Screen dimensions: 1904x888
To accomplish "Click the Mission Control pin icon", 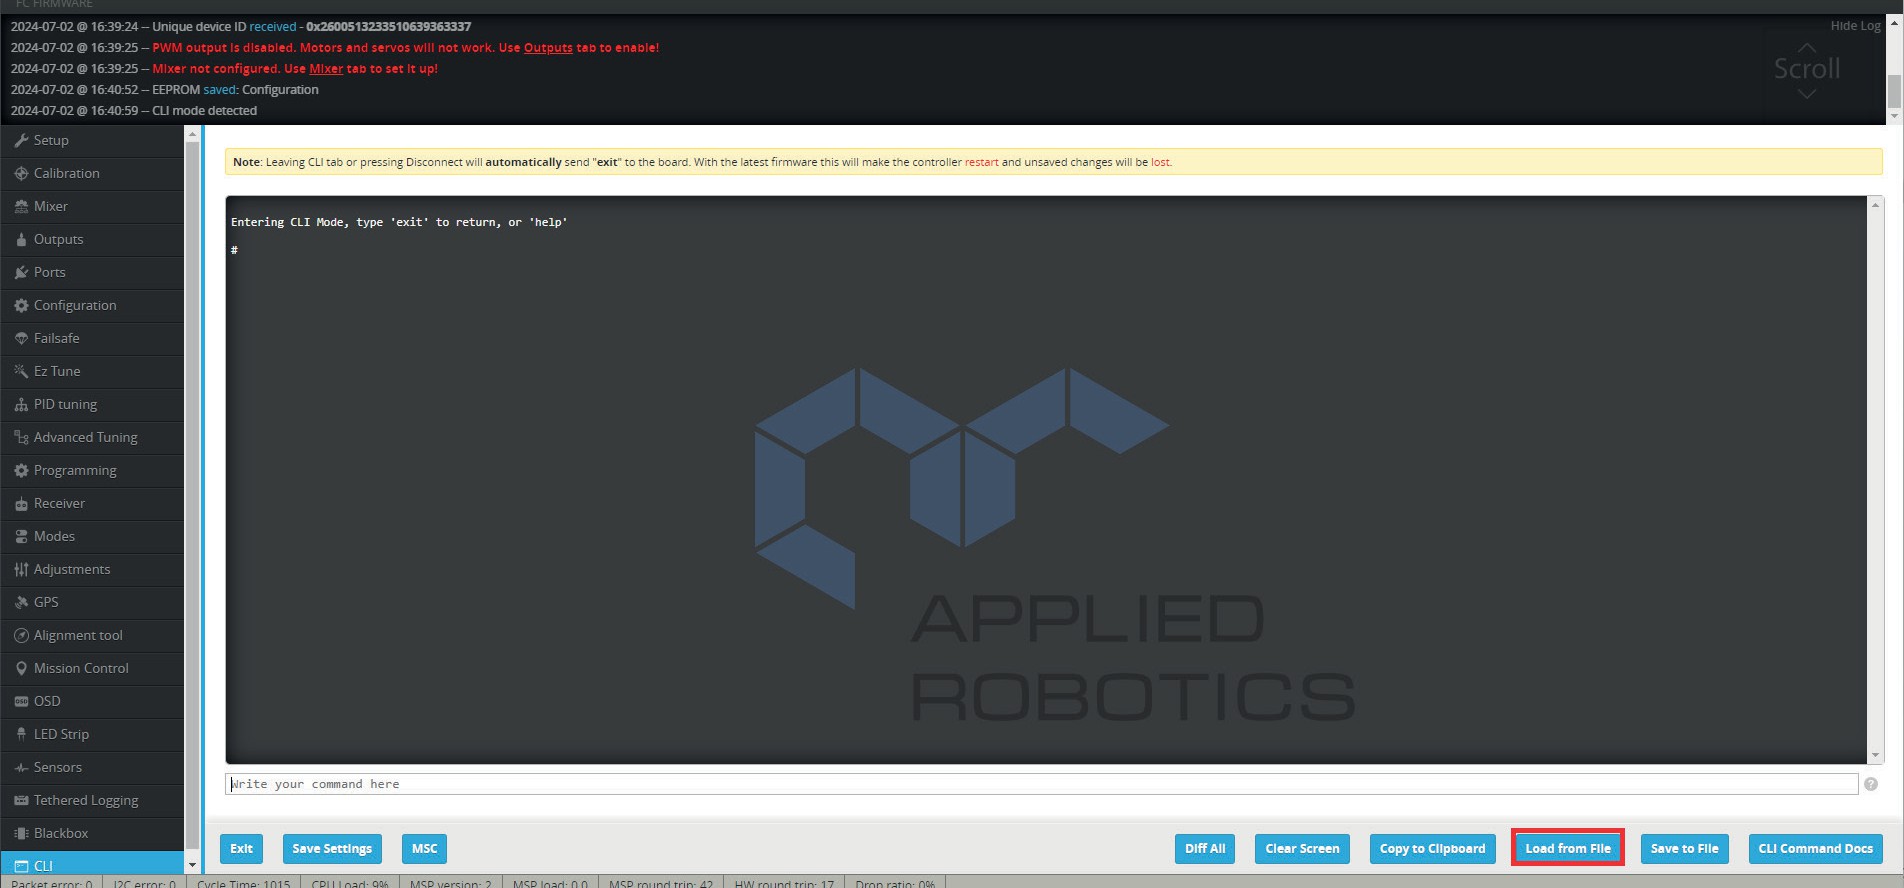I will (x=21, y=669).
